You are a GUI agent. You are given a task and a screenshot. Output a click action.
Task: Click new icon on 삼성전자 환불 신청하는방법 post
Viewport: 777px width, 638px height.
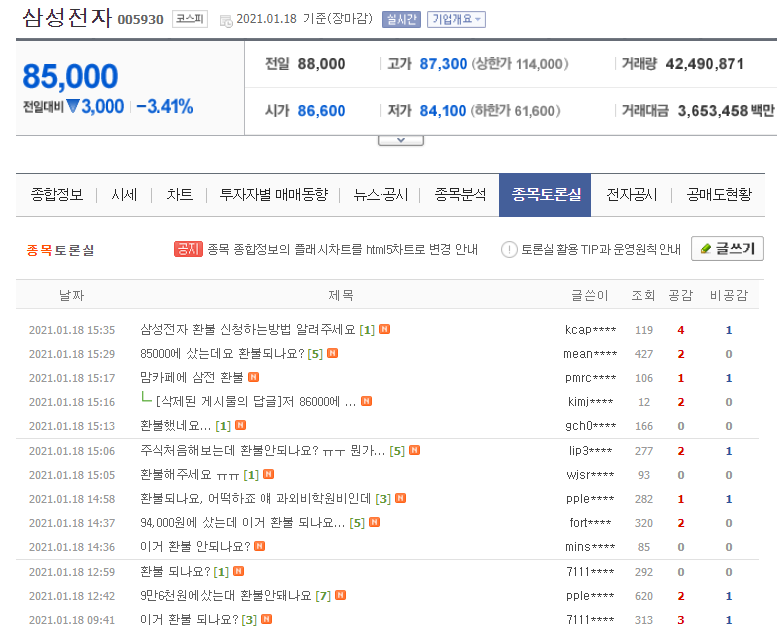[x=385, y=329]
